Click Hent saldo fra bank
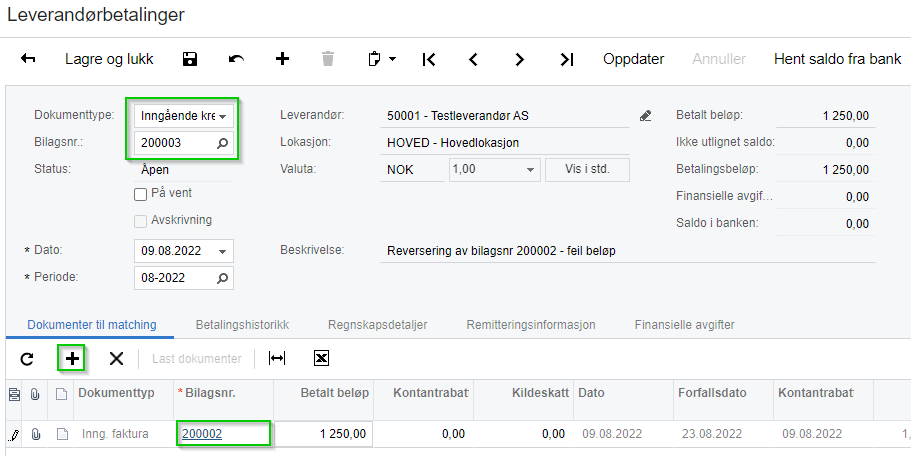 click(837, 59)
